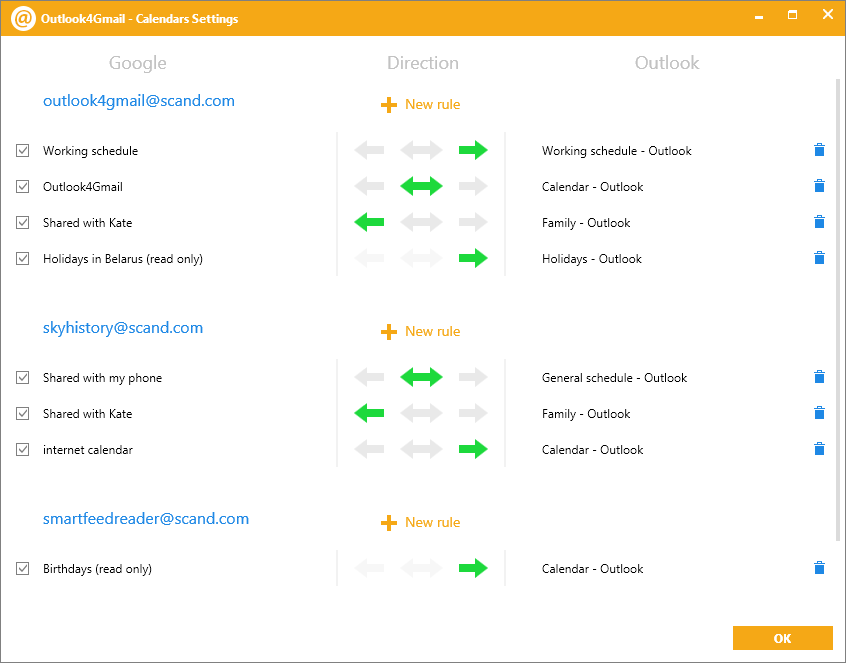
Task: Choose left arrow for Outlook4Gmail row
Action: [x=369, y=186]
